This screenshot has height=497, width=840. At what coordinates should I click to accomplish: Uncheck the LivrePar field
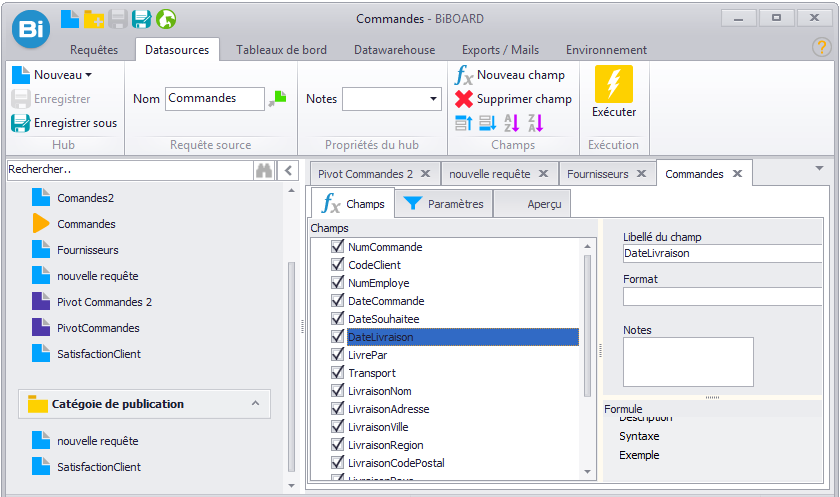click(338, 355)
